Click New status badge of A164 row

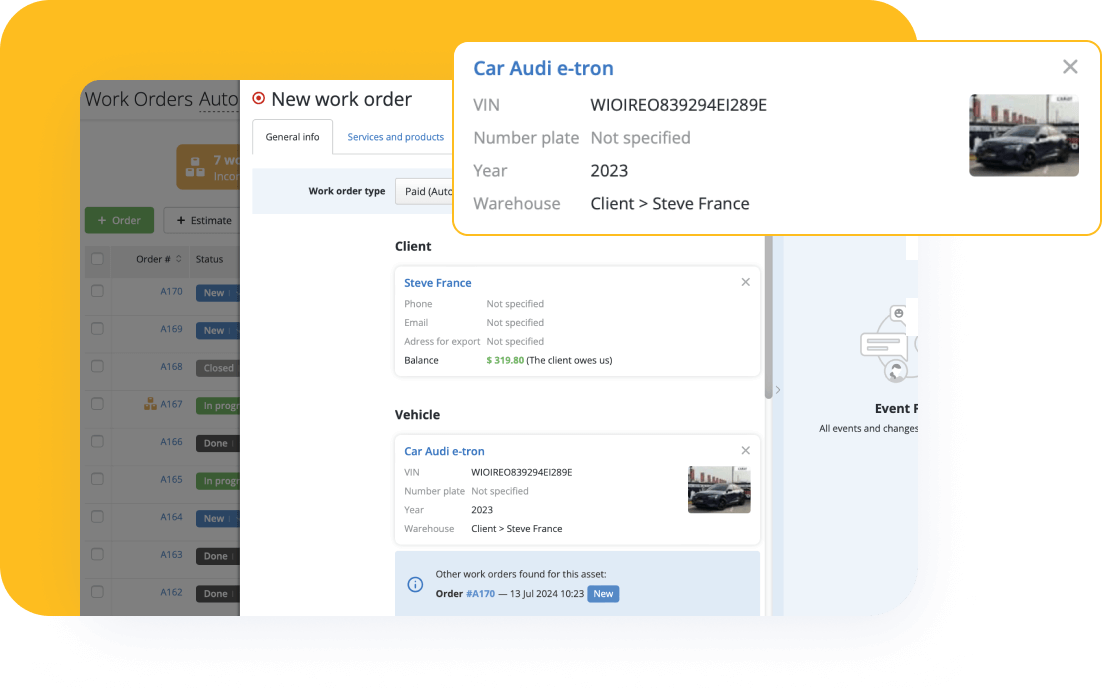coord(218,519)
